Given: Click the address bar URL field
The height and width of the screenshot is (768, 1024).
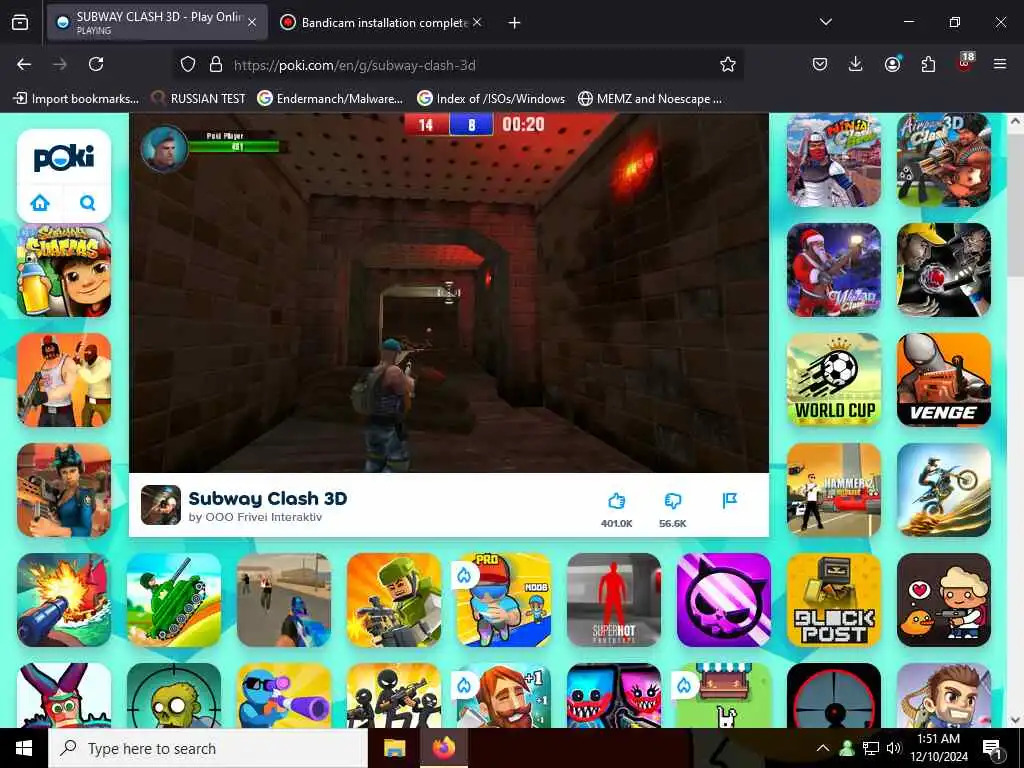Looking at the screenshot, I should (457, 65).
